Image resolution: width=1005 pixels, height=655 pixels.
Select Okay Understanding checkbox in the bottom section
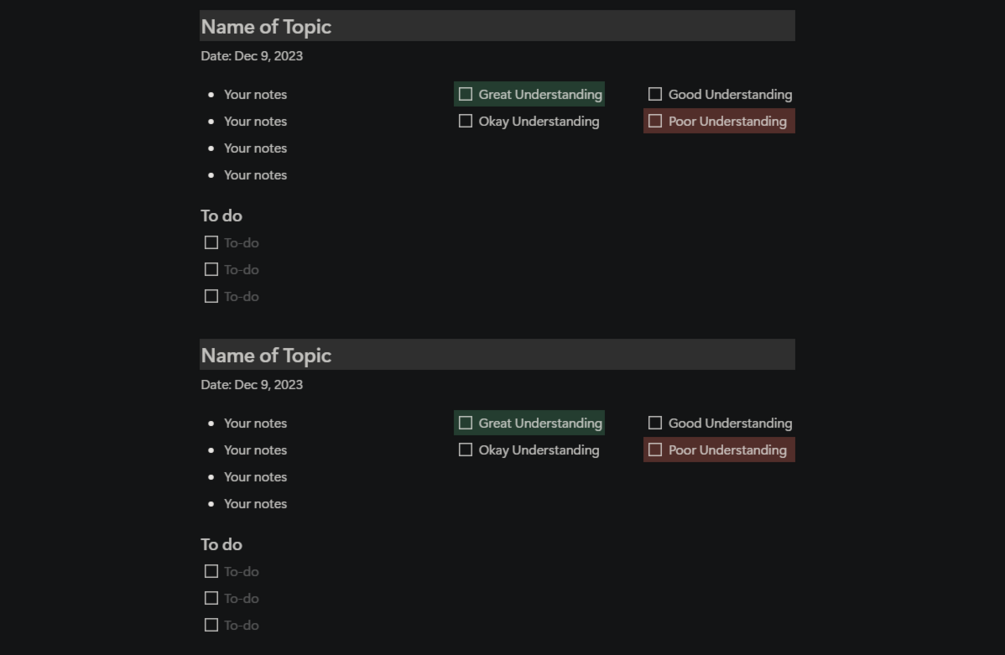tap(465, 450)
